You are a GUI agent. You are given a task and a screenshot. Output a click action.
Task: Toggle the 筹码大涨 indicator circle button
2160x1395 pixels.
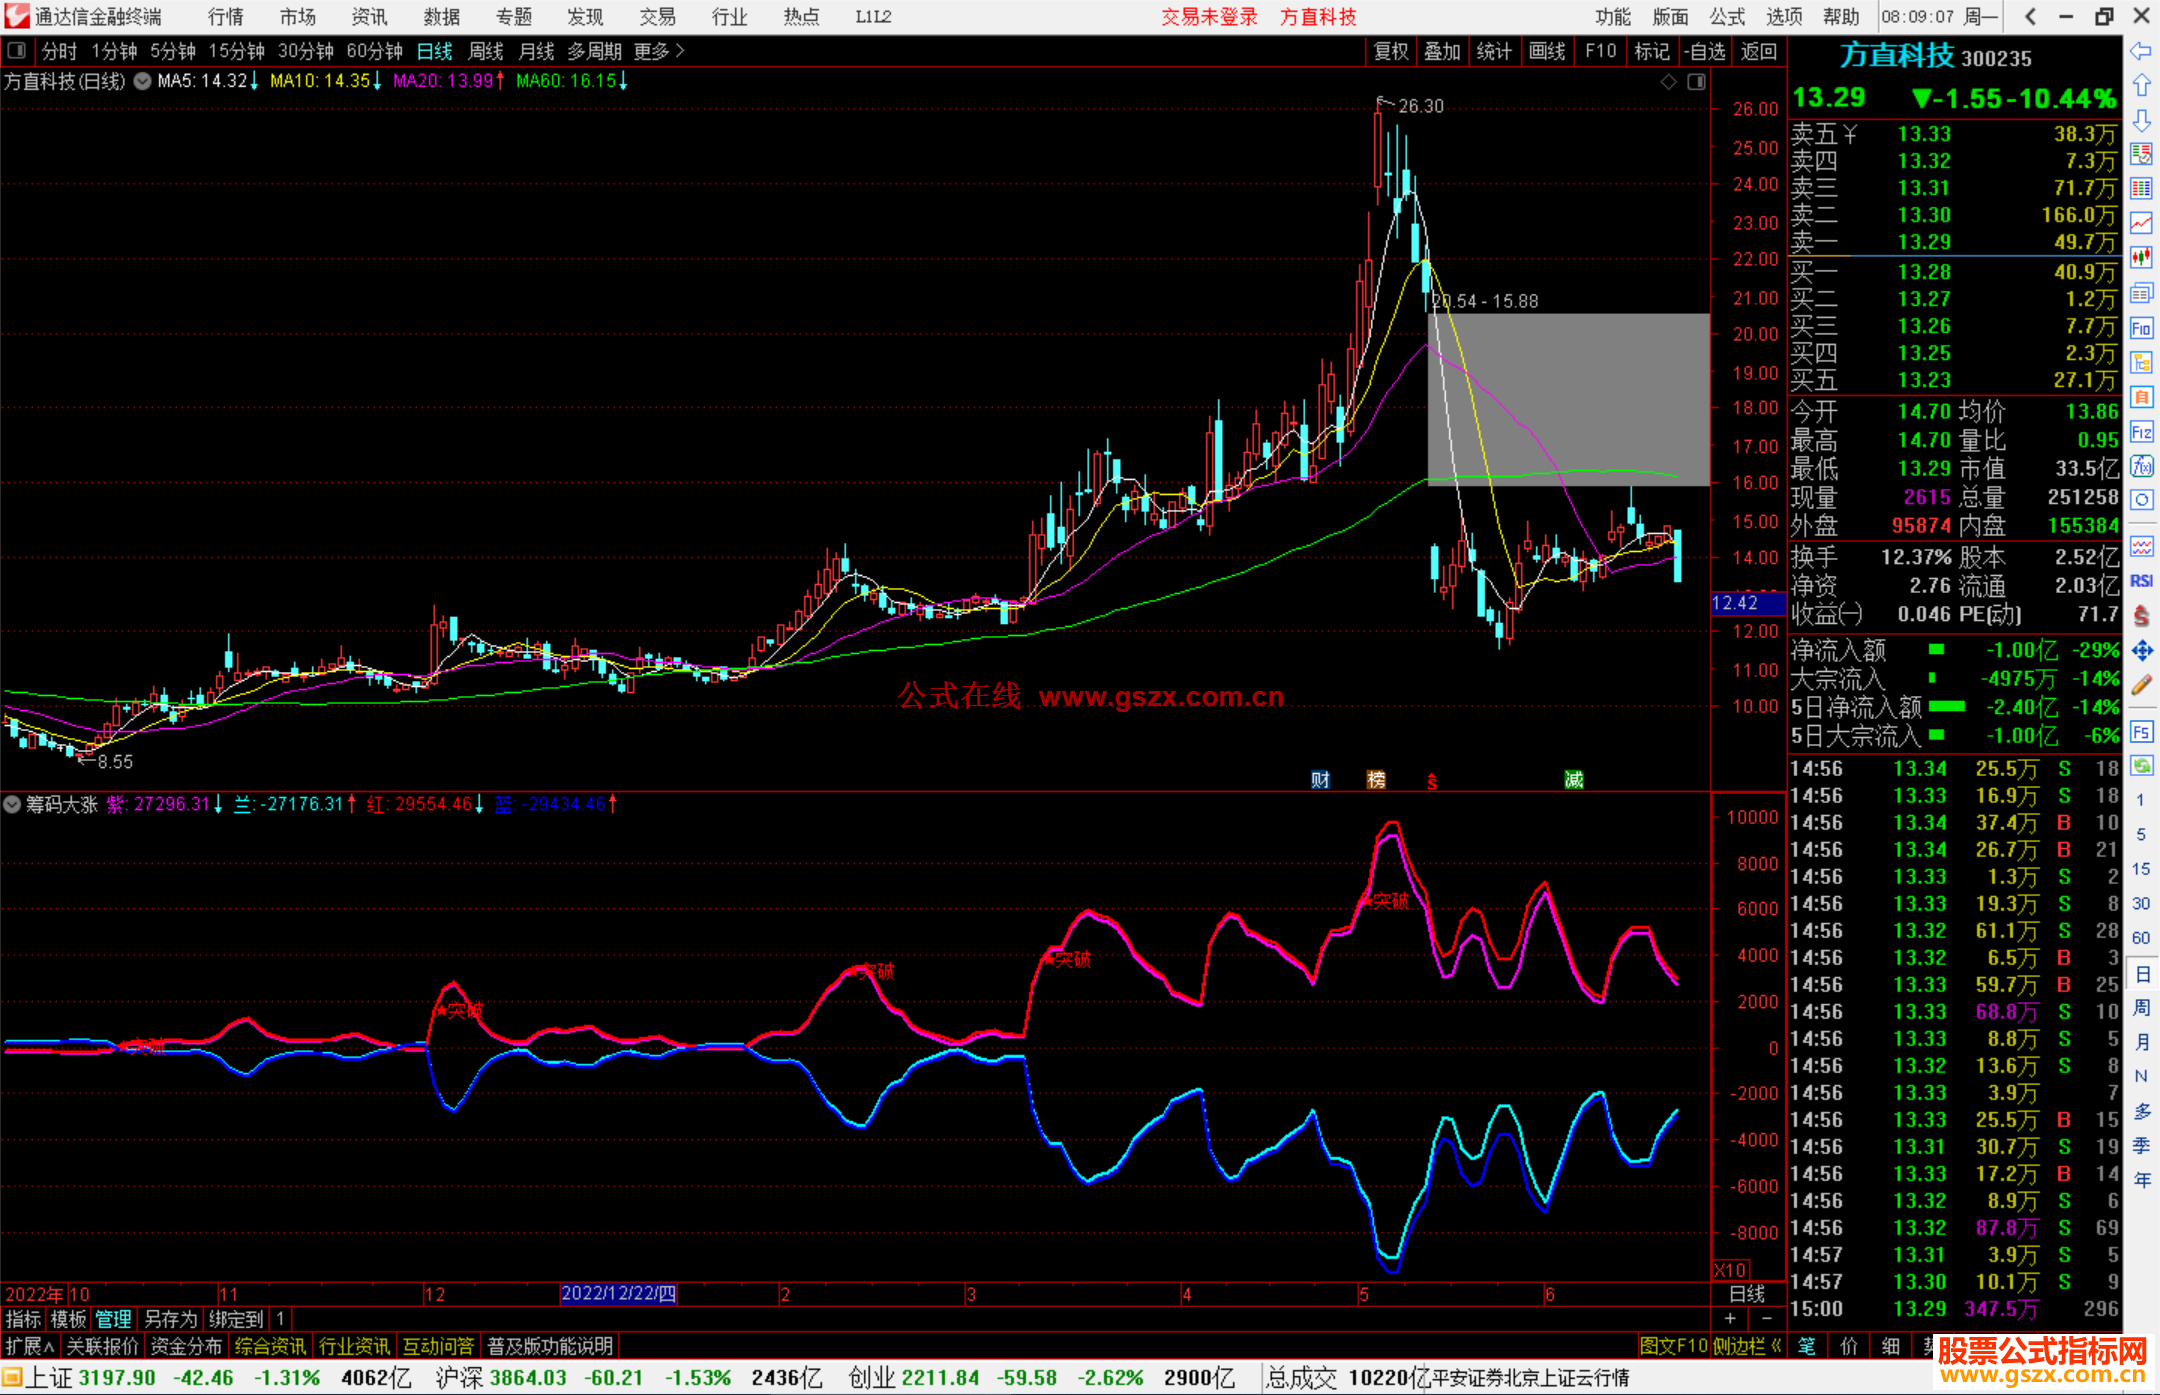coord(12,804)
